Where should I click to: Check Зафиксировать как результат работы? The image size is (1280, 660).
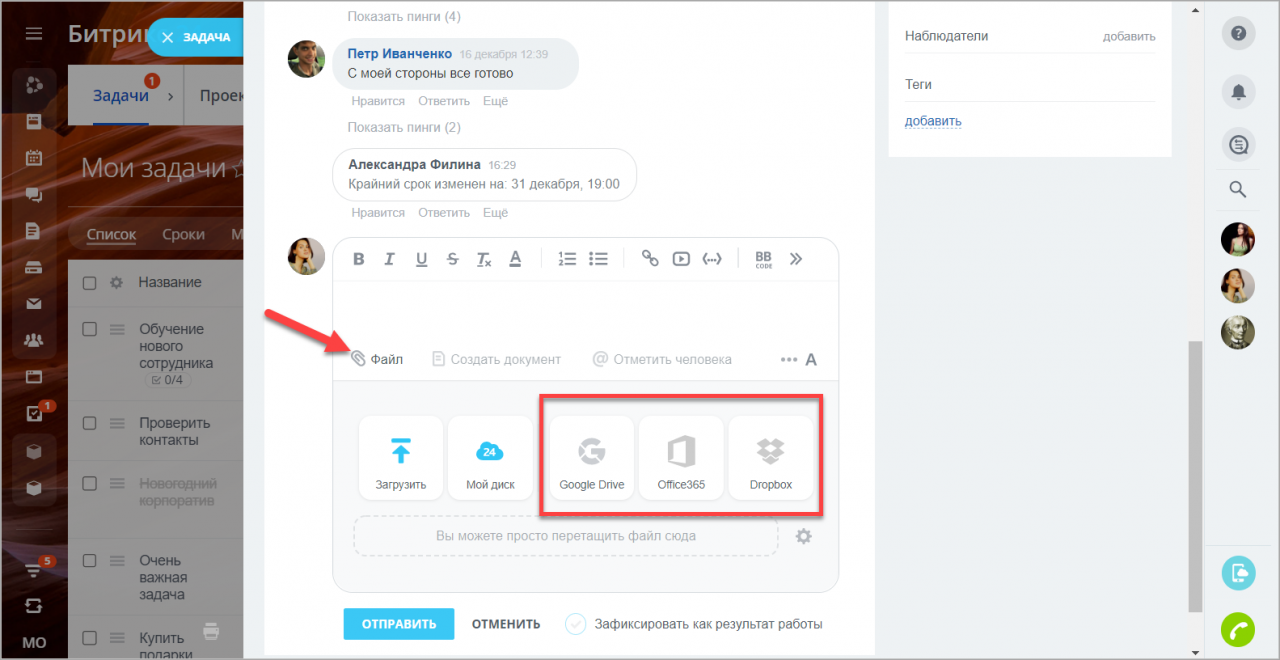click(576, 624)
